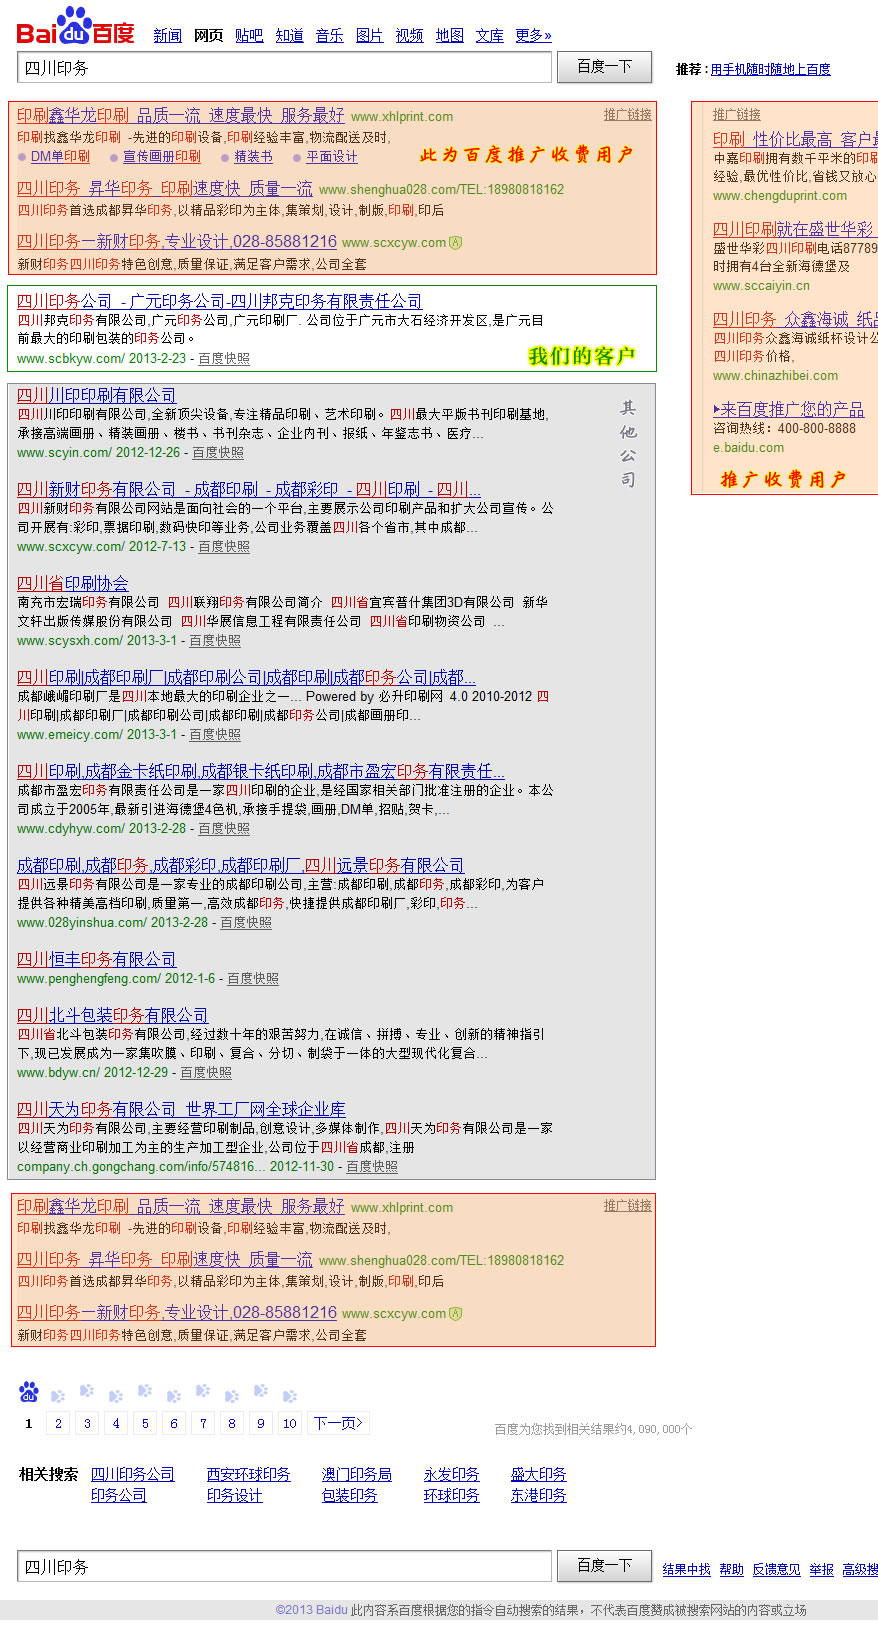Viewport: 878px width, 1633px height.
Task: View 百度快照 for the www.028yinshua.com result
Action: pos(246,923)
